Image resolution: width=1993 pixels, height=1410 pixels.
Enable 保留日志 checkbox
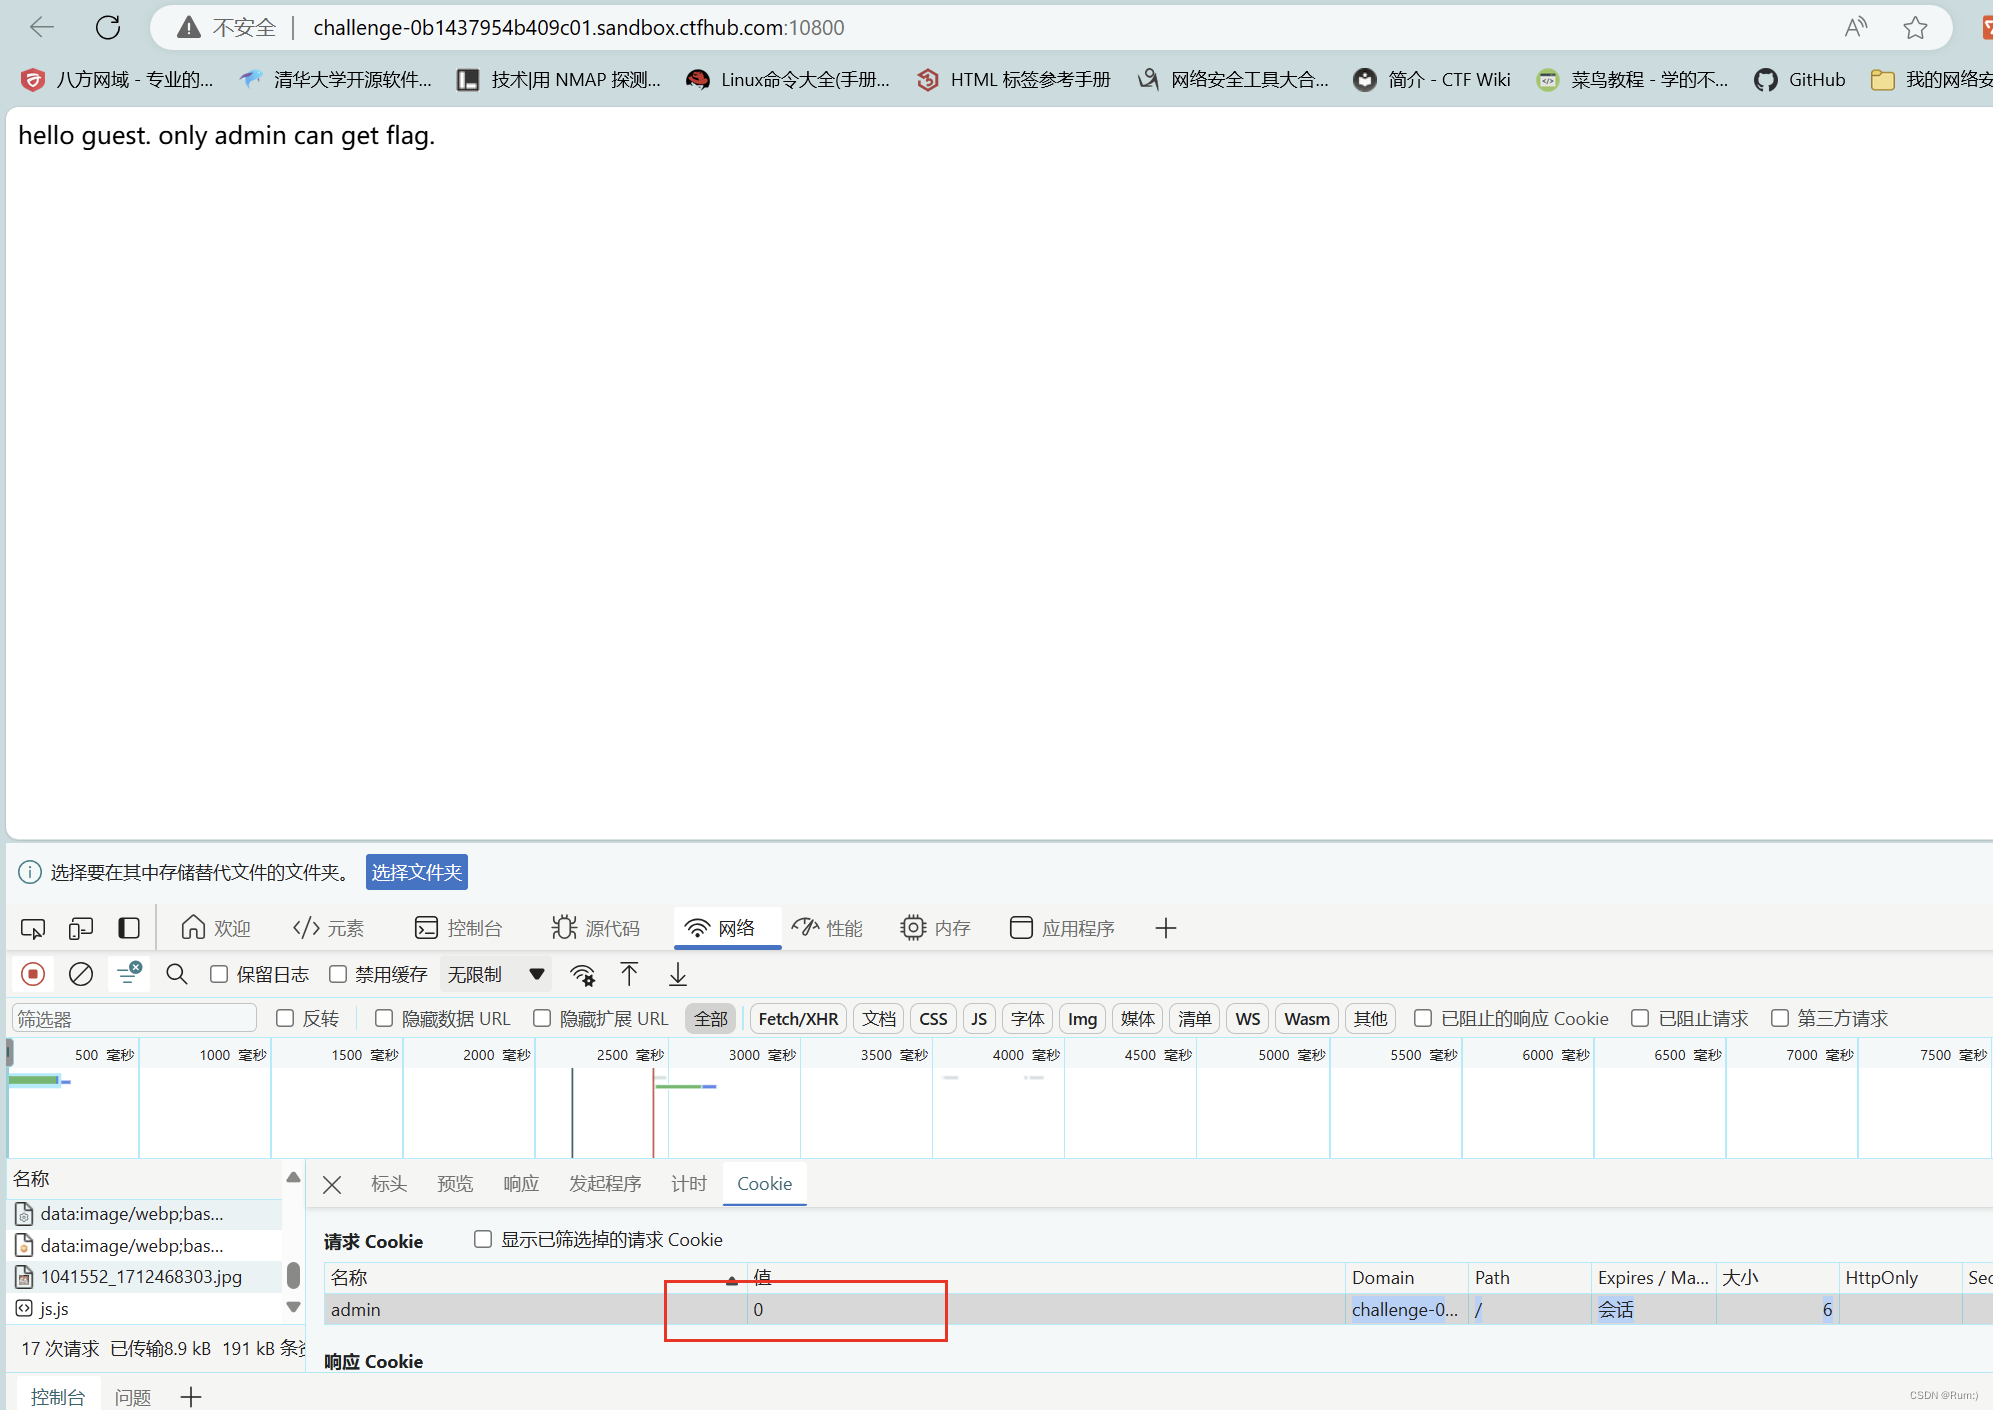point(219,974)
